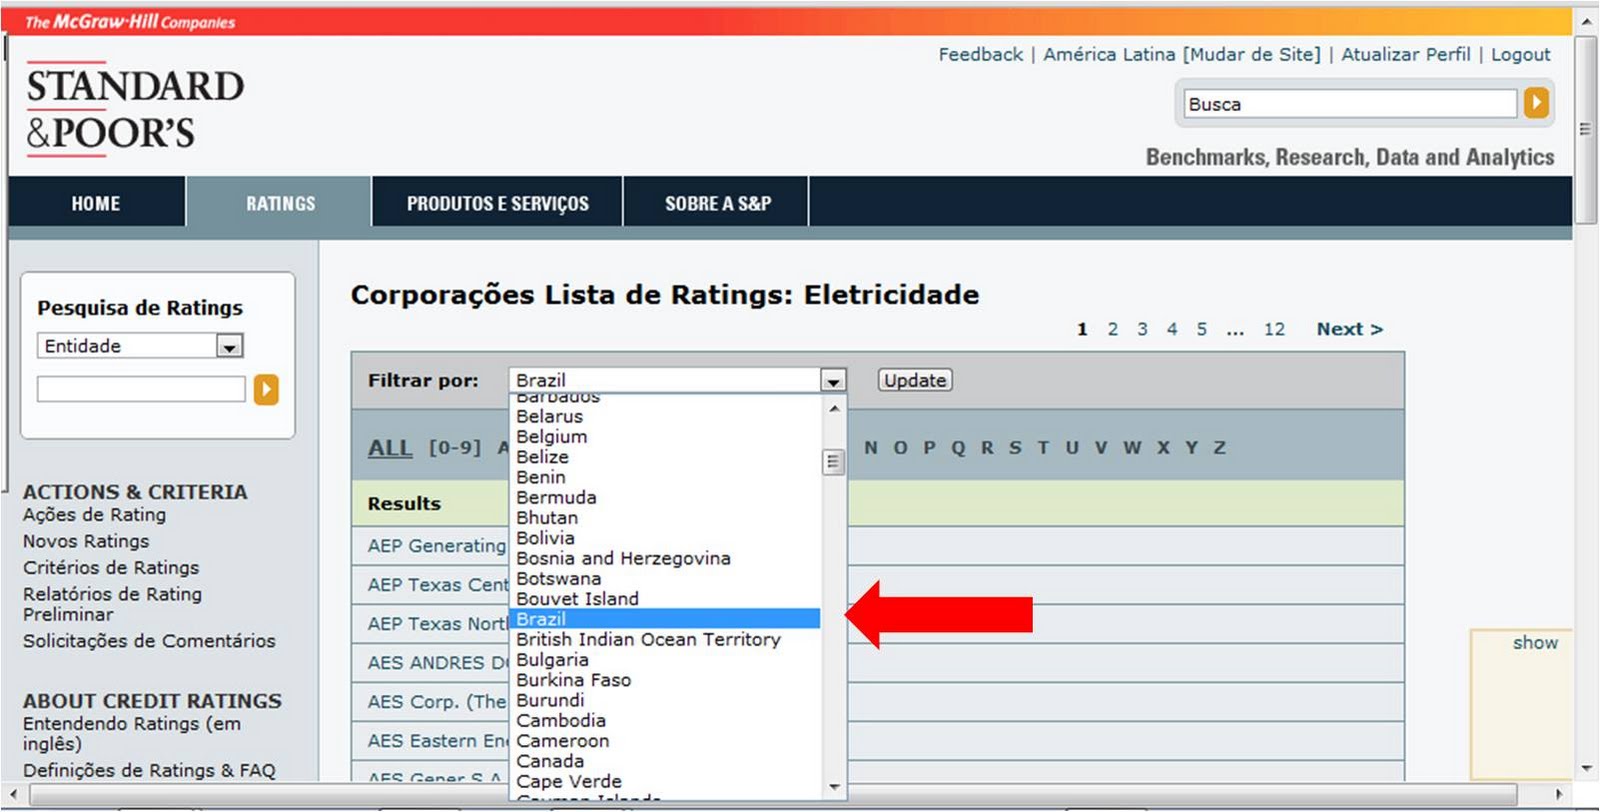The height and width of the screenshot is (812, 1600).
Task: Choose Belize from the dropdown list
Action: pyautogui.click(x=664, y=457)
